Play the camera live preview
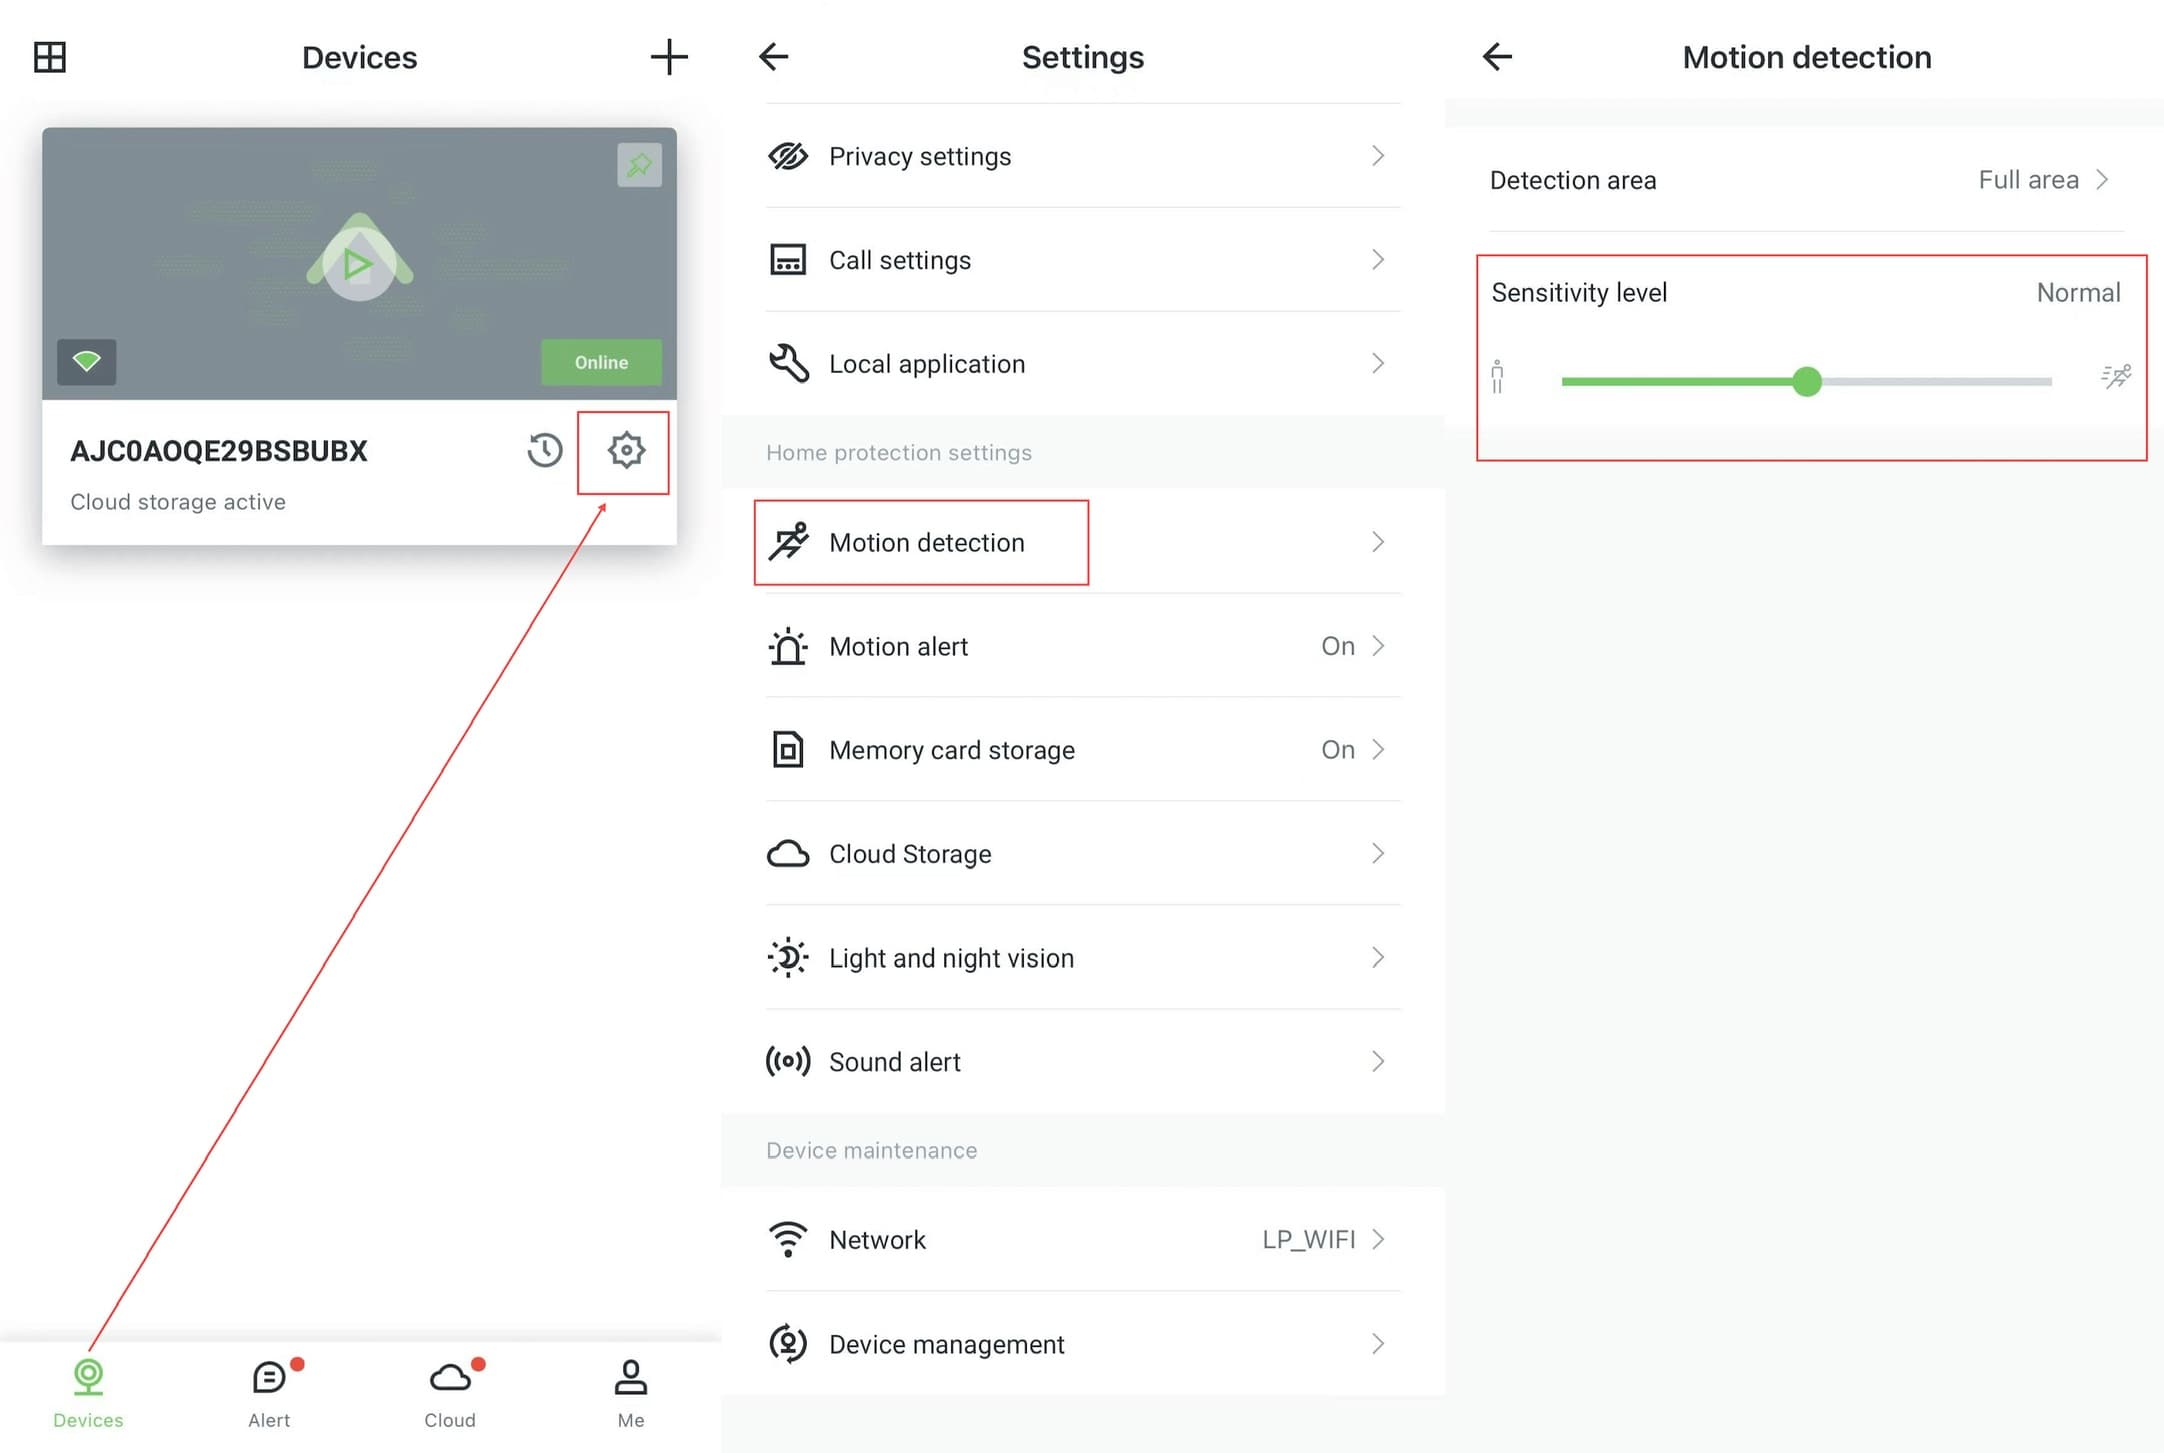 [x=358, y=264]
